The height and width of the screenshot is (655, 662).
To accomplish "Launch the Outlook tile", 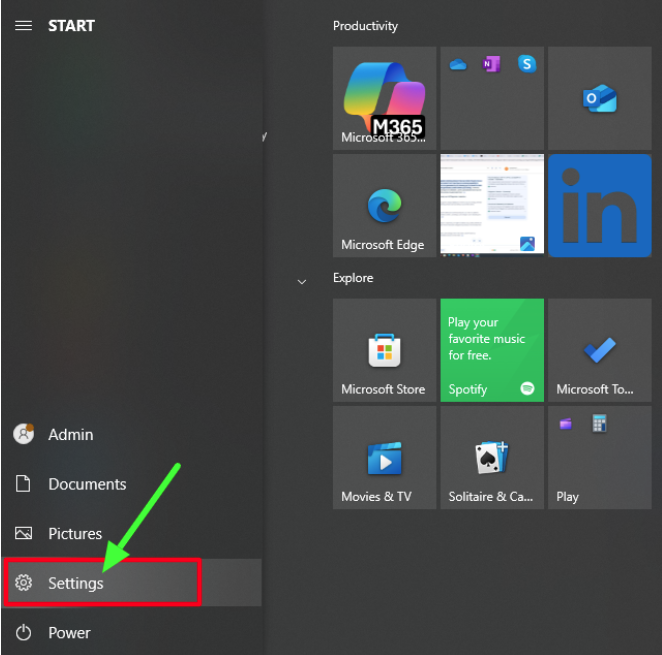I will pyautogui.click(x=600, y=98).
